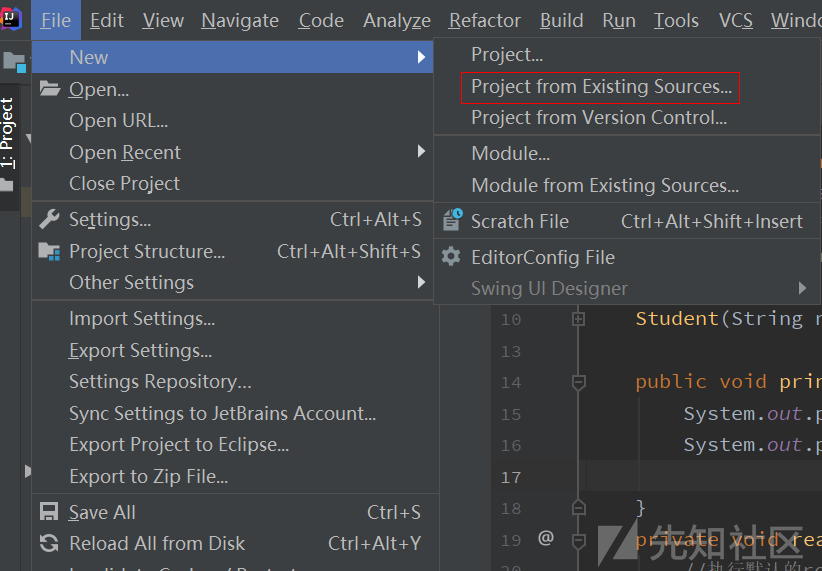This screenshot has width=822, height=571.
Task: Click the Save All floppy disk icon
Action: tap(49, 512)
